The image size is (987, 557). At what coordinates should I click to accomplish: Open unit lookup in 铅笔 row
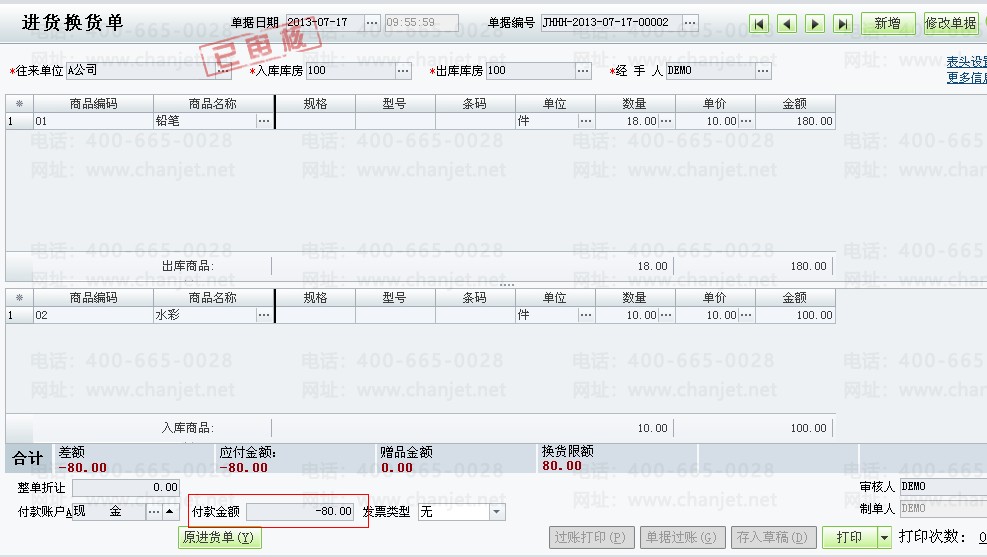[586, 121]
